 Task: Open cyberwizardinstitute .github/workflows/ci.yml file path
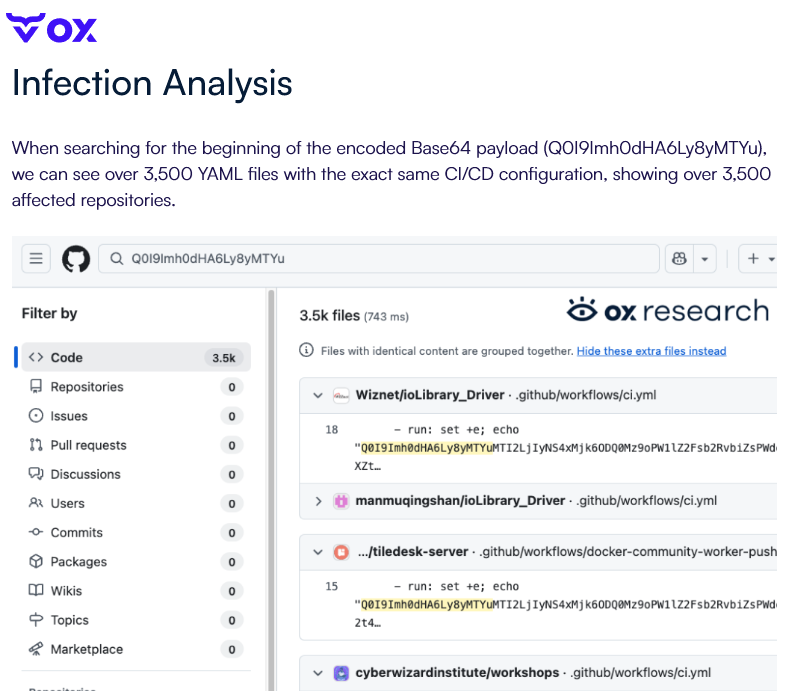tap(641, 673)
